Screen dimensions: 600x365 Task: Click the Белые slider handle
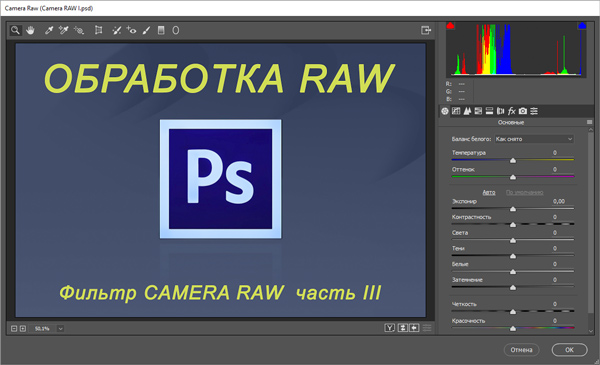(x=513, y=272)
